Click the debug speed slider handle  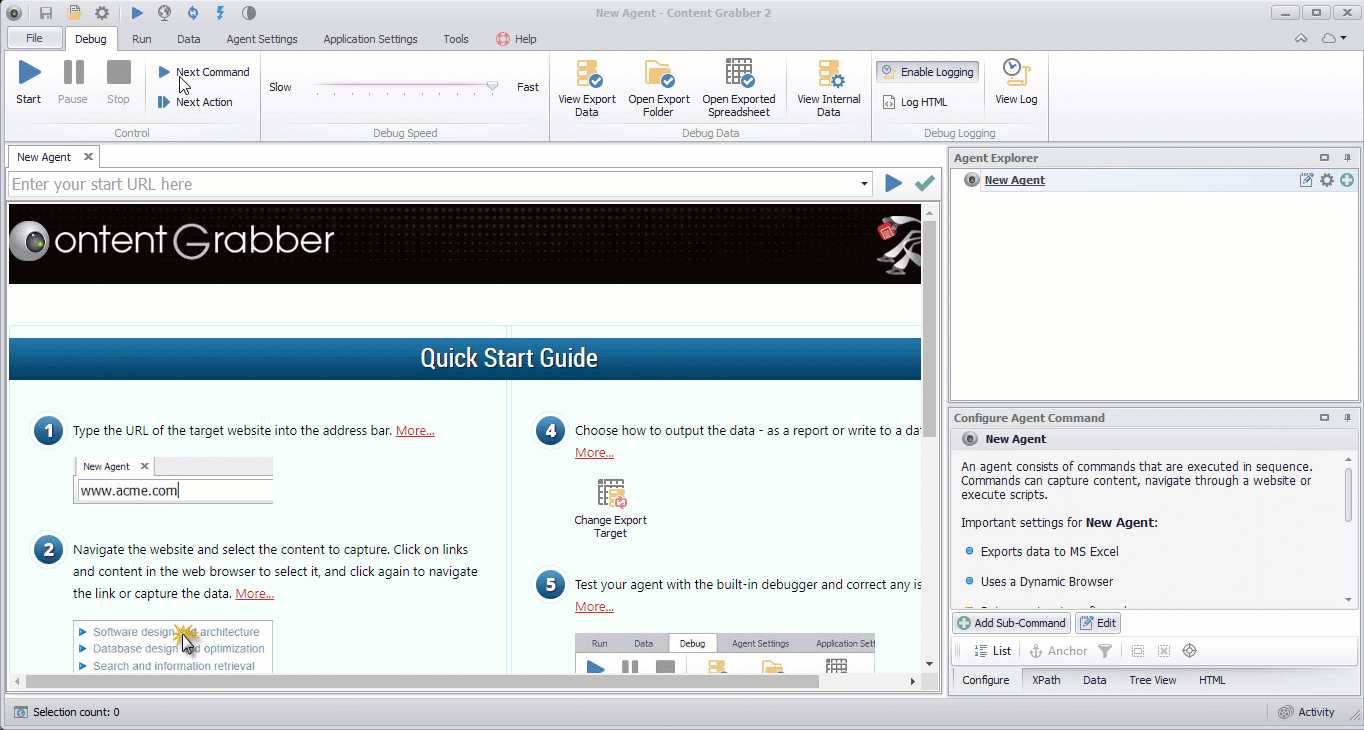492,87
